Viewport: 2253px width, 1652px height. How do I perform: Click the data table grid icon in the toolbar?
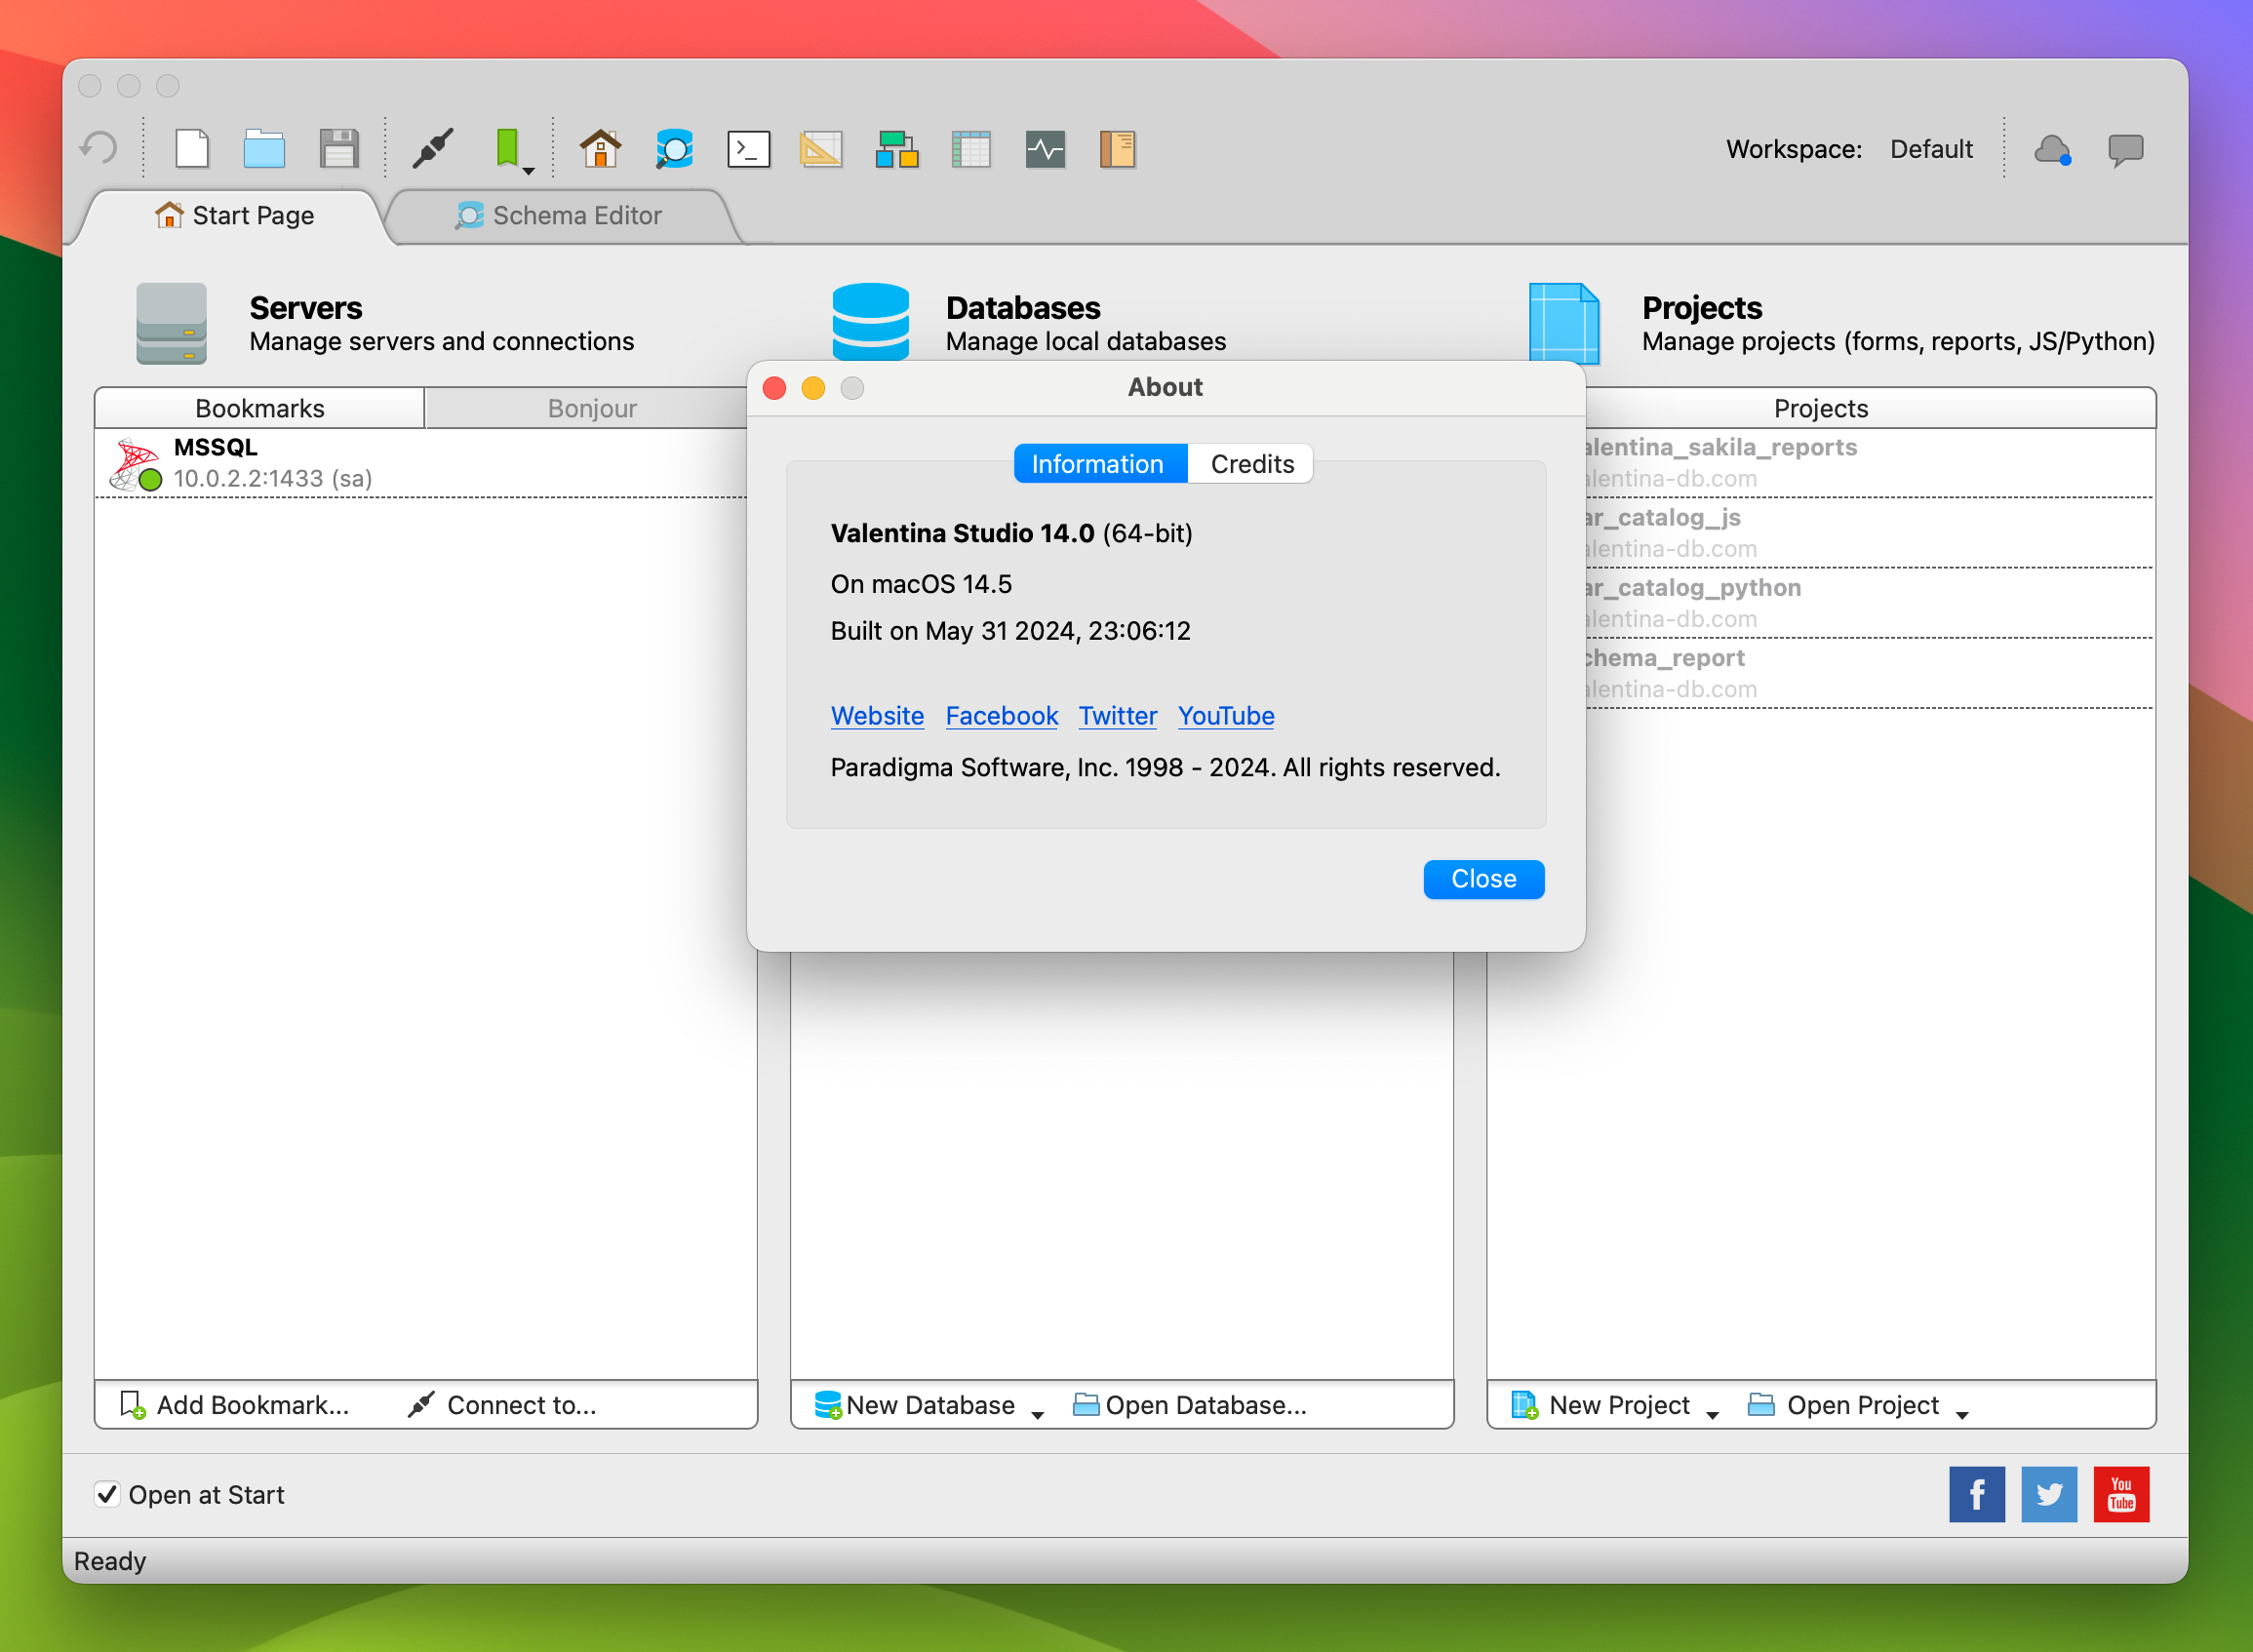pos(970,148)
